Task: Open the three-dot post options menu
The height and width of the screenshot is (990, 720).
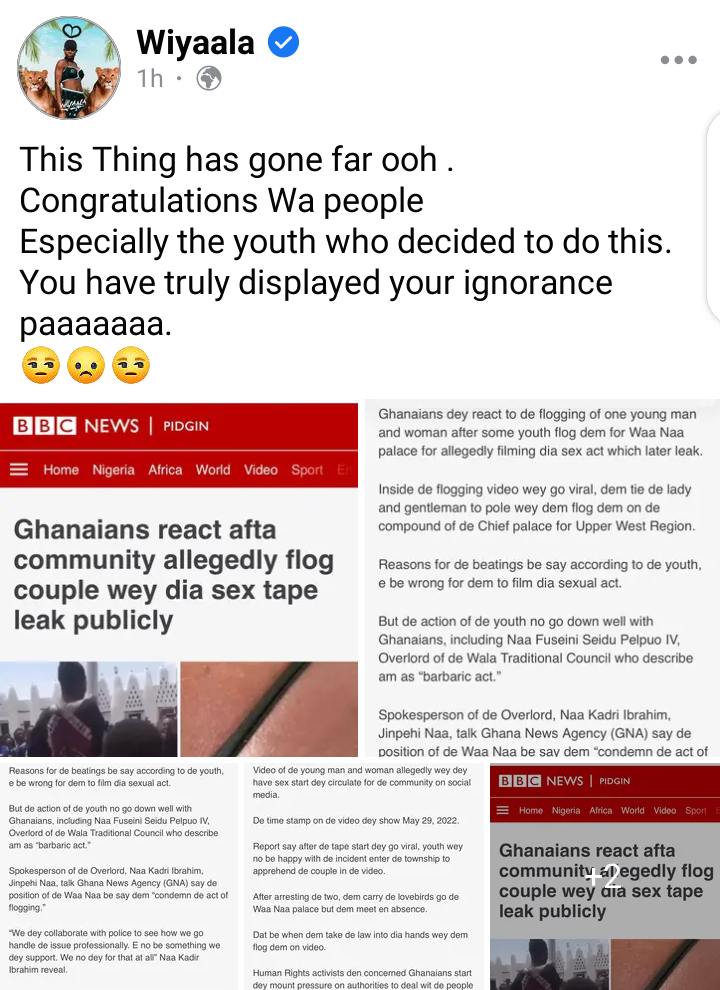Action: click(x=678, y=60)
